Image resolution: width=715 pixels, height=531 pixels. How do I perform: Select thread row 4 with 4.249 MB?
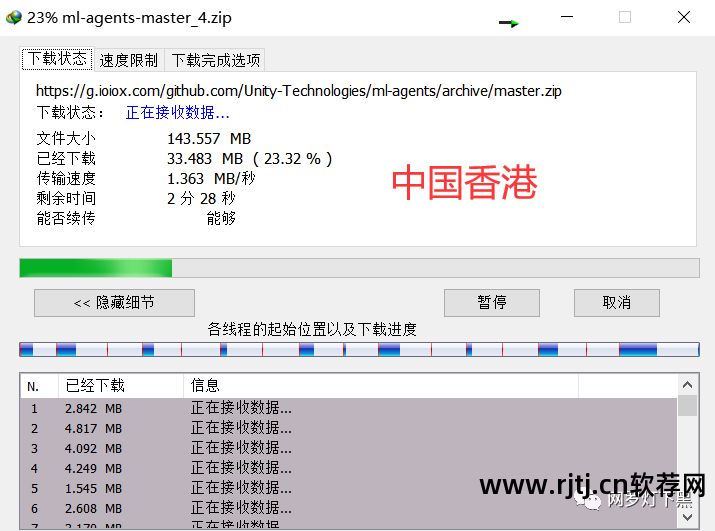(349, 469)
